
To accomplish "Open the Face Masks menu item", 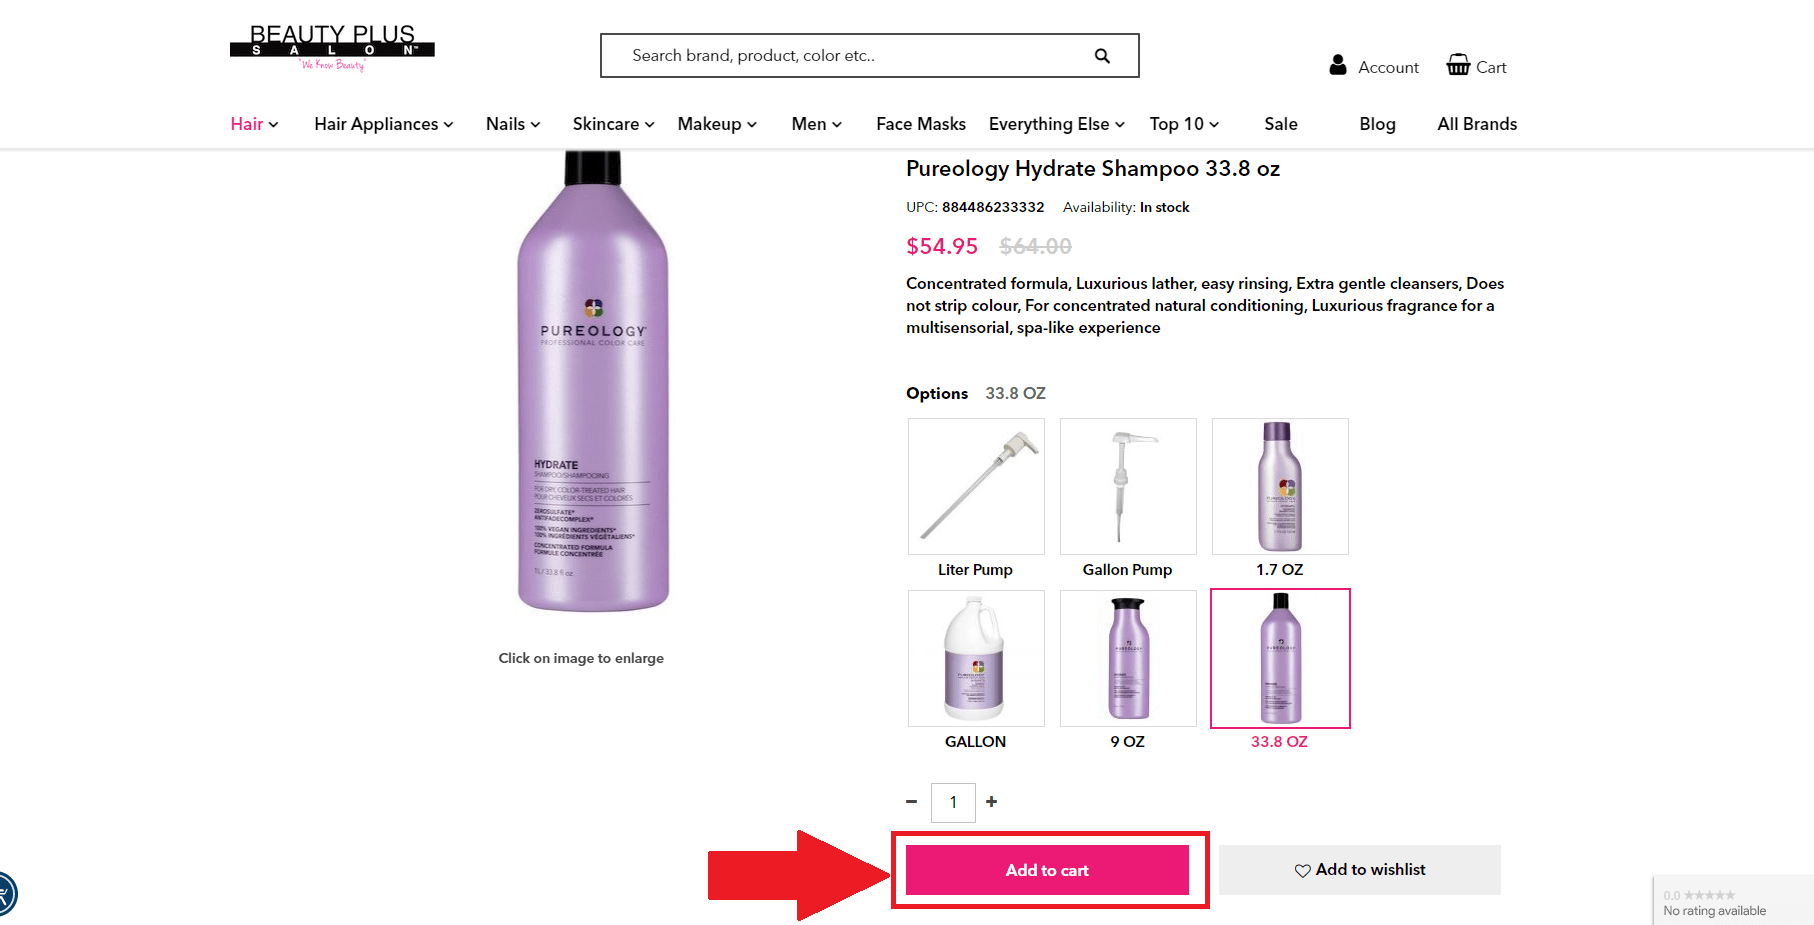I will tap(921, 124).
